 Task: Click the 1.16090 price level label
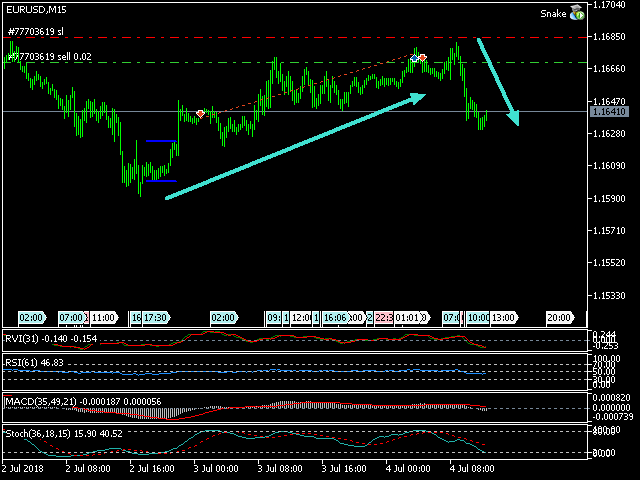point(609,166)
